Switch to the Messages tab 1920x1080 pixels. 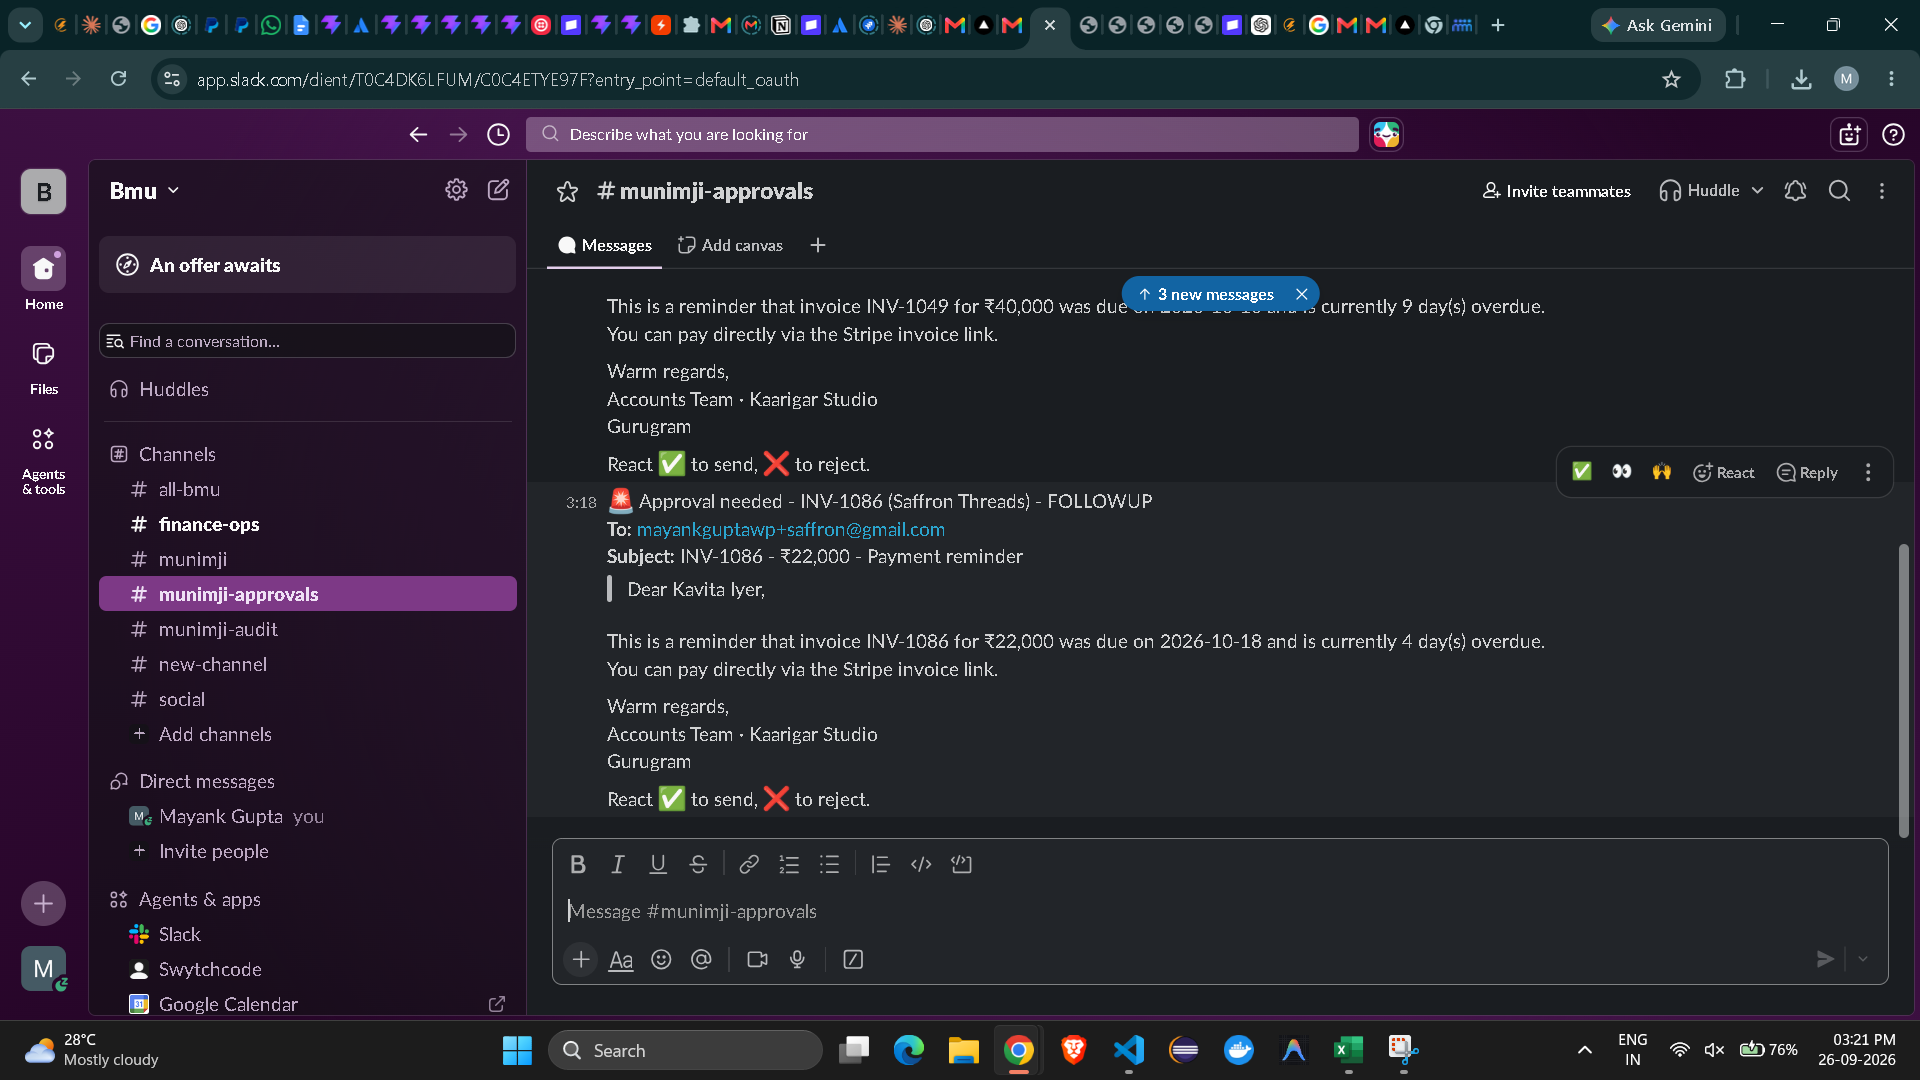[605, 245]
